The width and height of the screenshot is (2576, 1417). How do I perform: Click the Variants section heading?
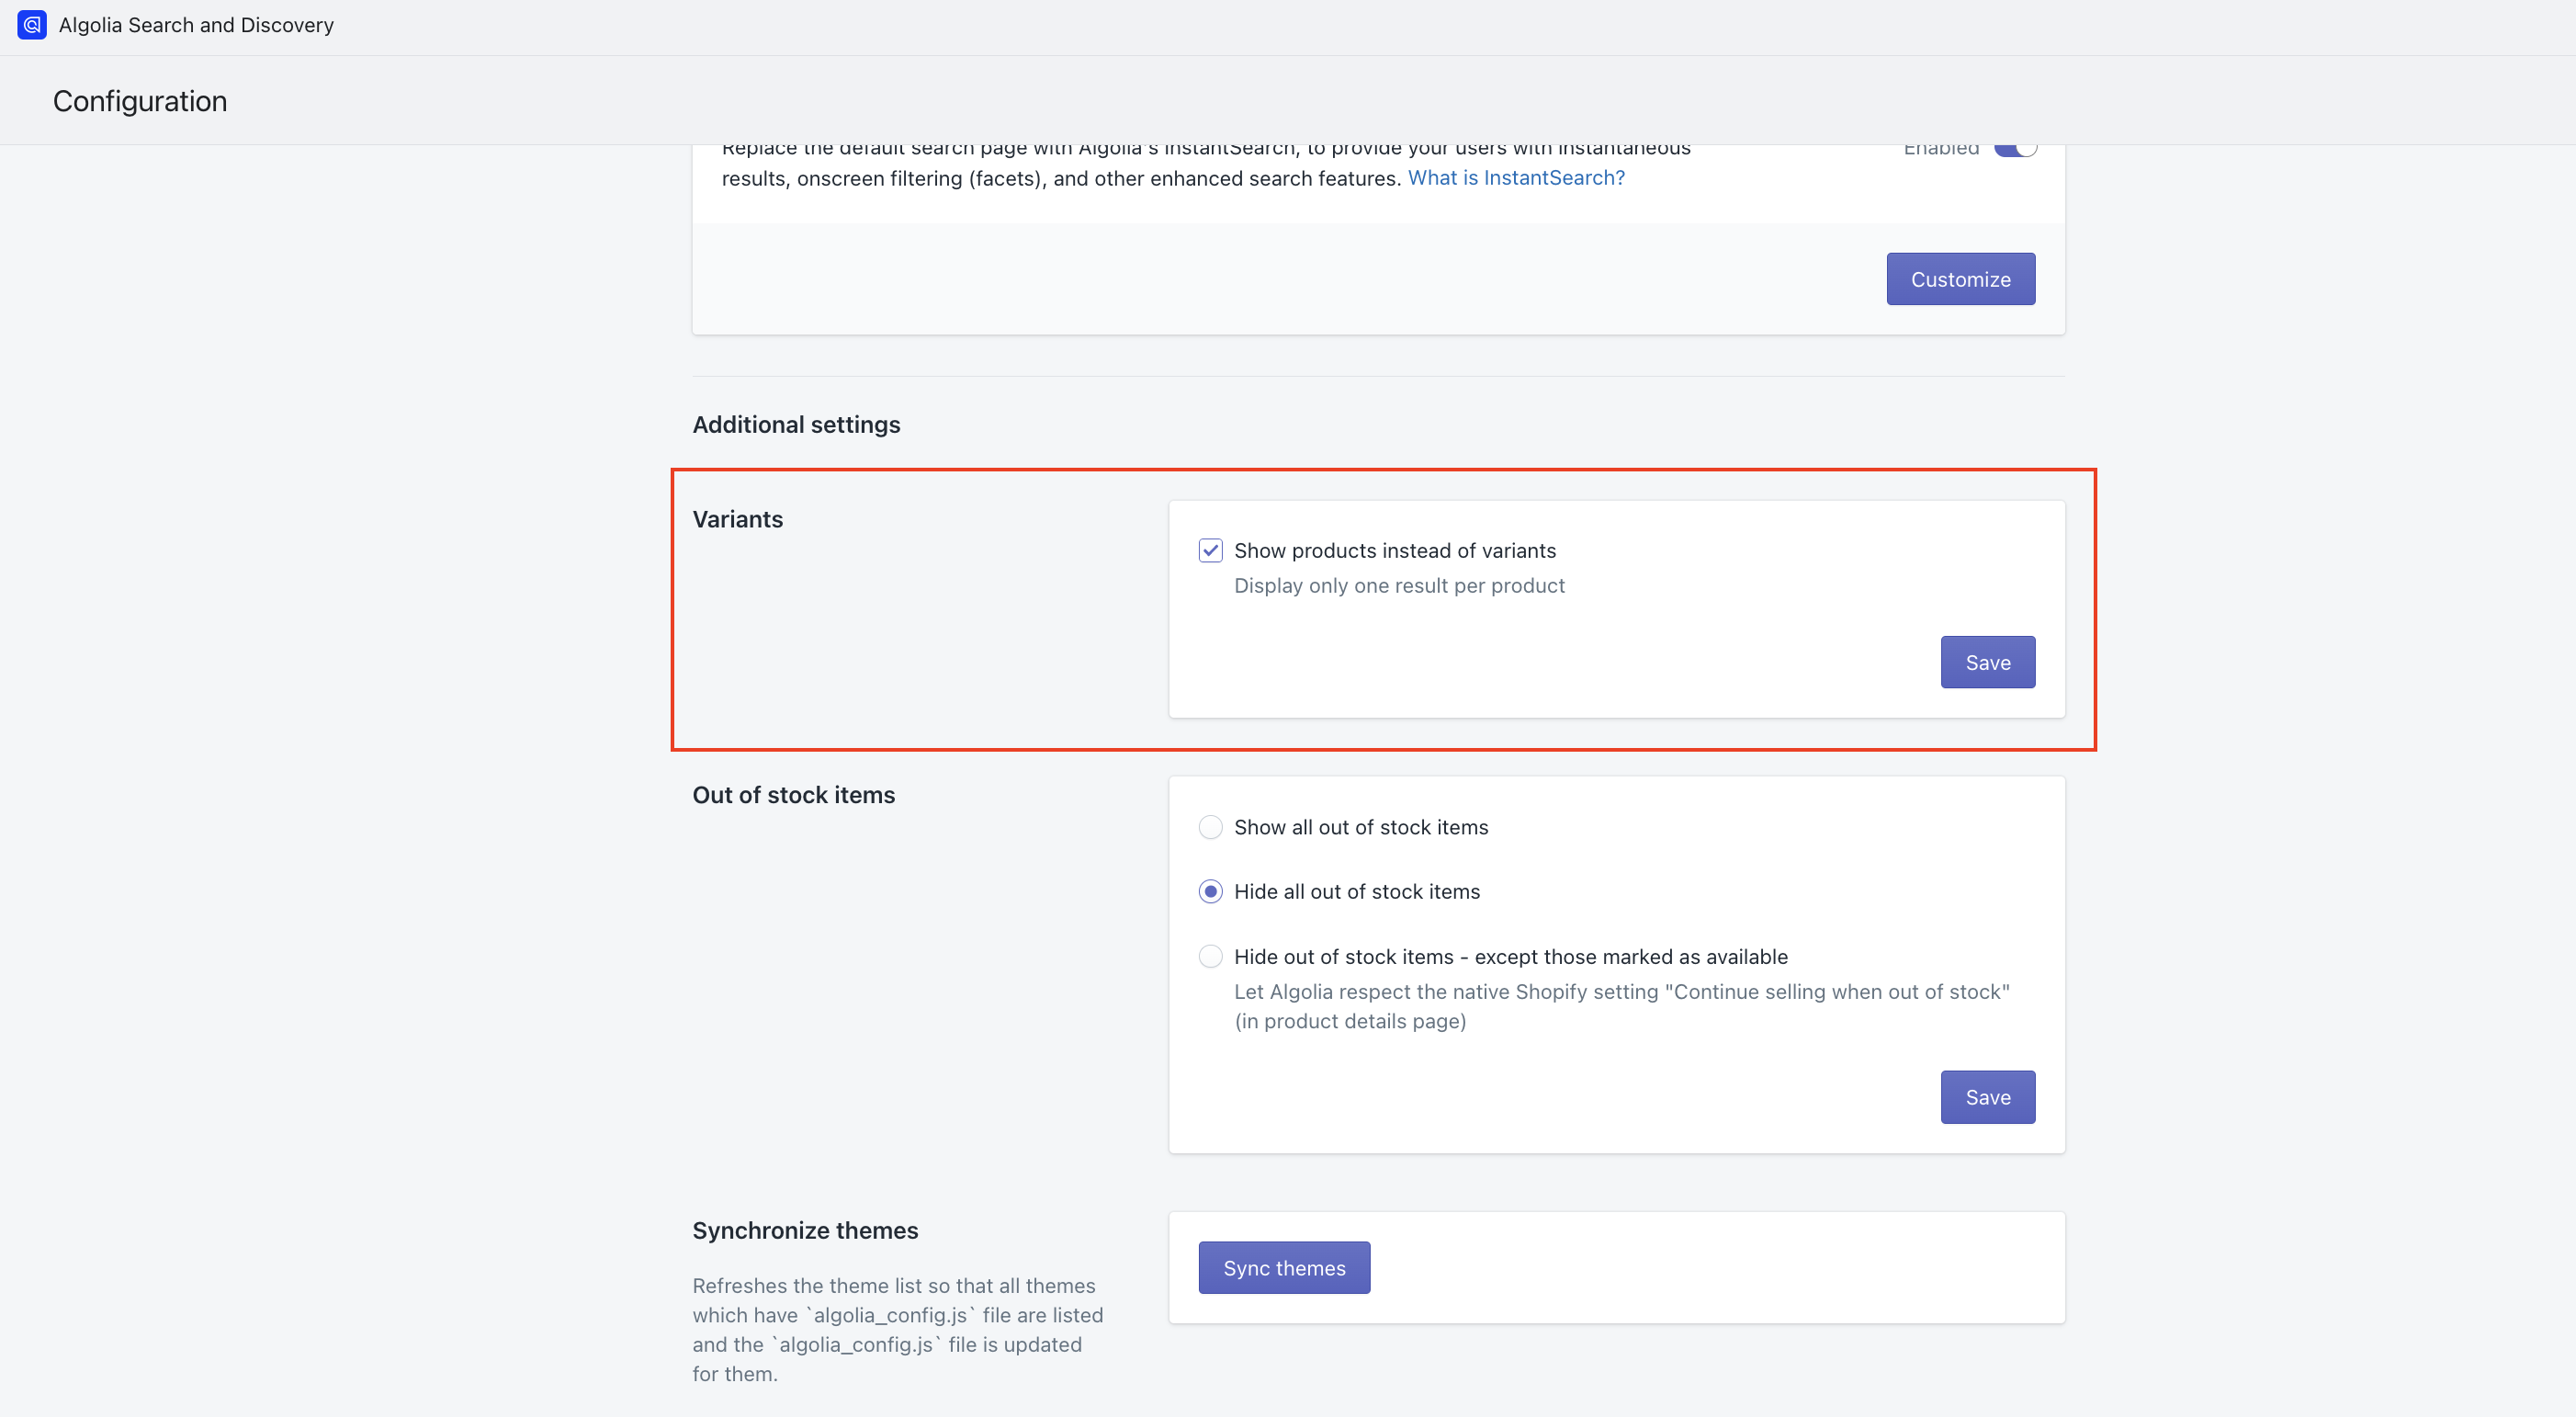point(738,520)
